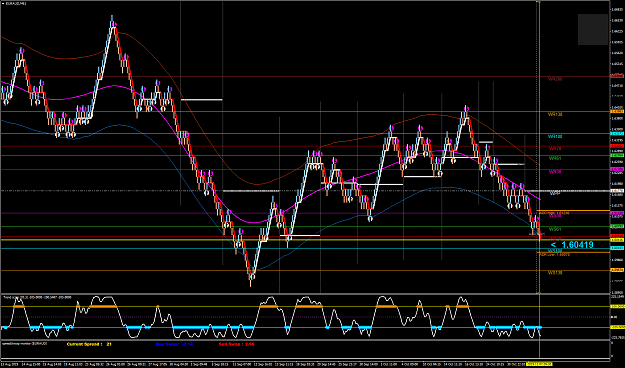The image size is (625, 368).
Task: Select the orange W3 138 level label
Action: pyautogui.click(x=555, y=273)
